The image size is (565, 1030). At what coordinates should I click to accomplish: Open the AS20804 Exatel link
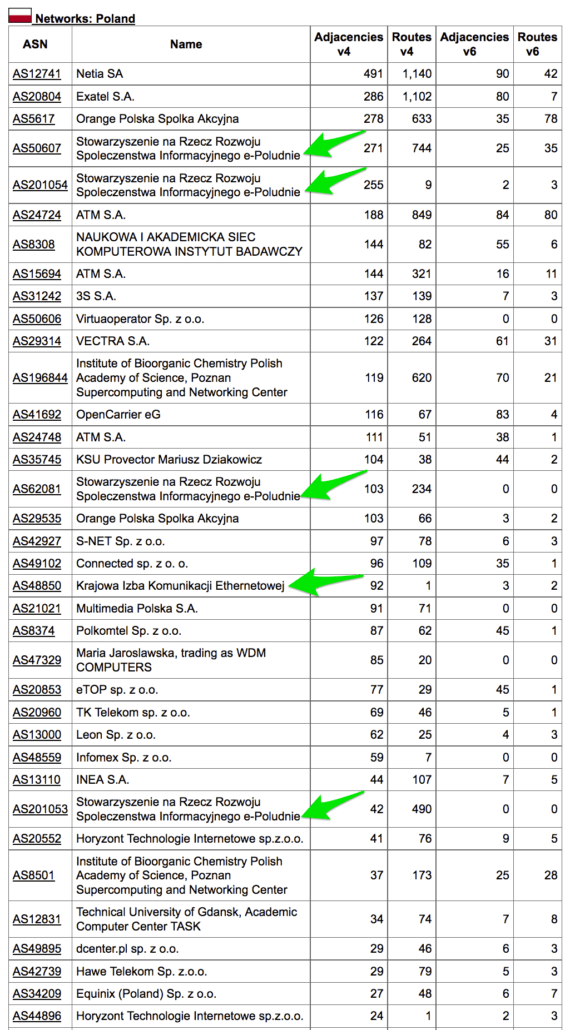click(37, 97)
